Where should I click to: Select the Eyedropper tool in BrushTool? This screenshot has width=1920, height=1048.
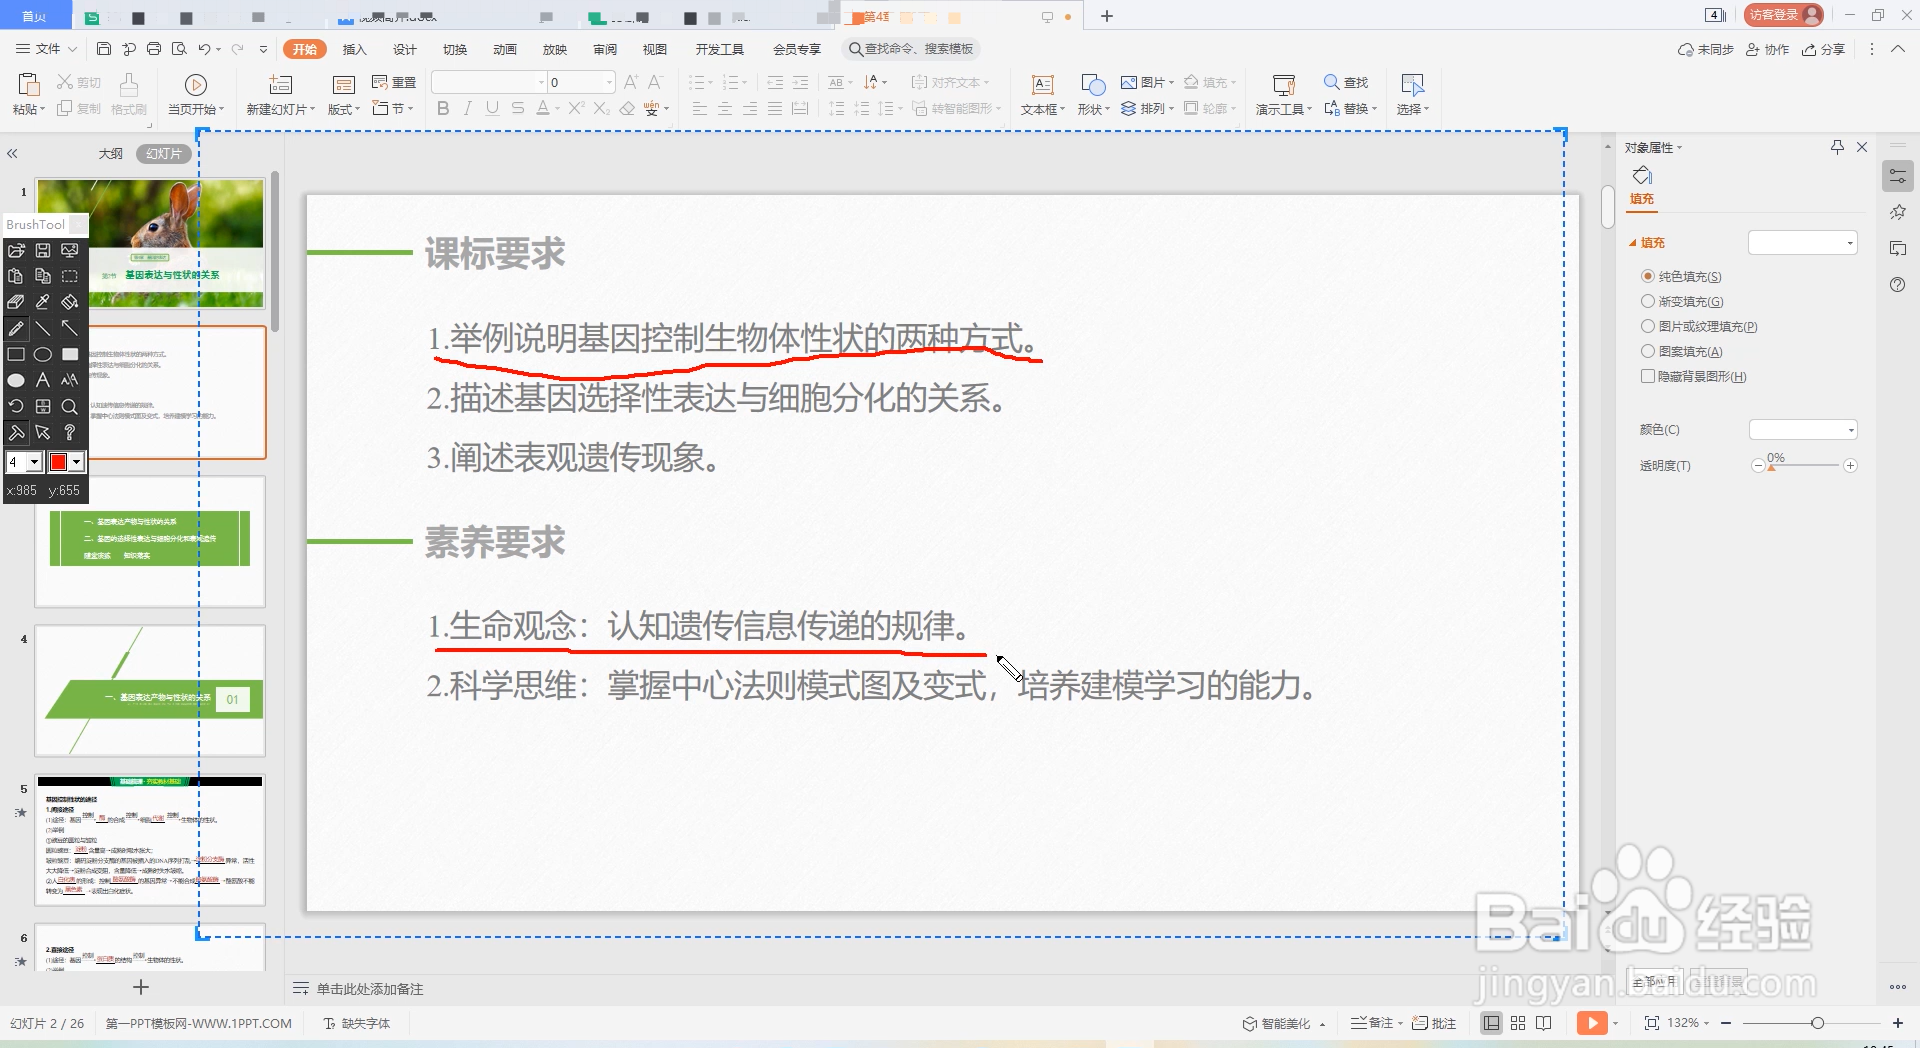tap(43, 302)
